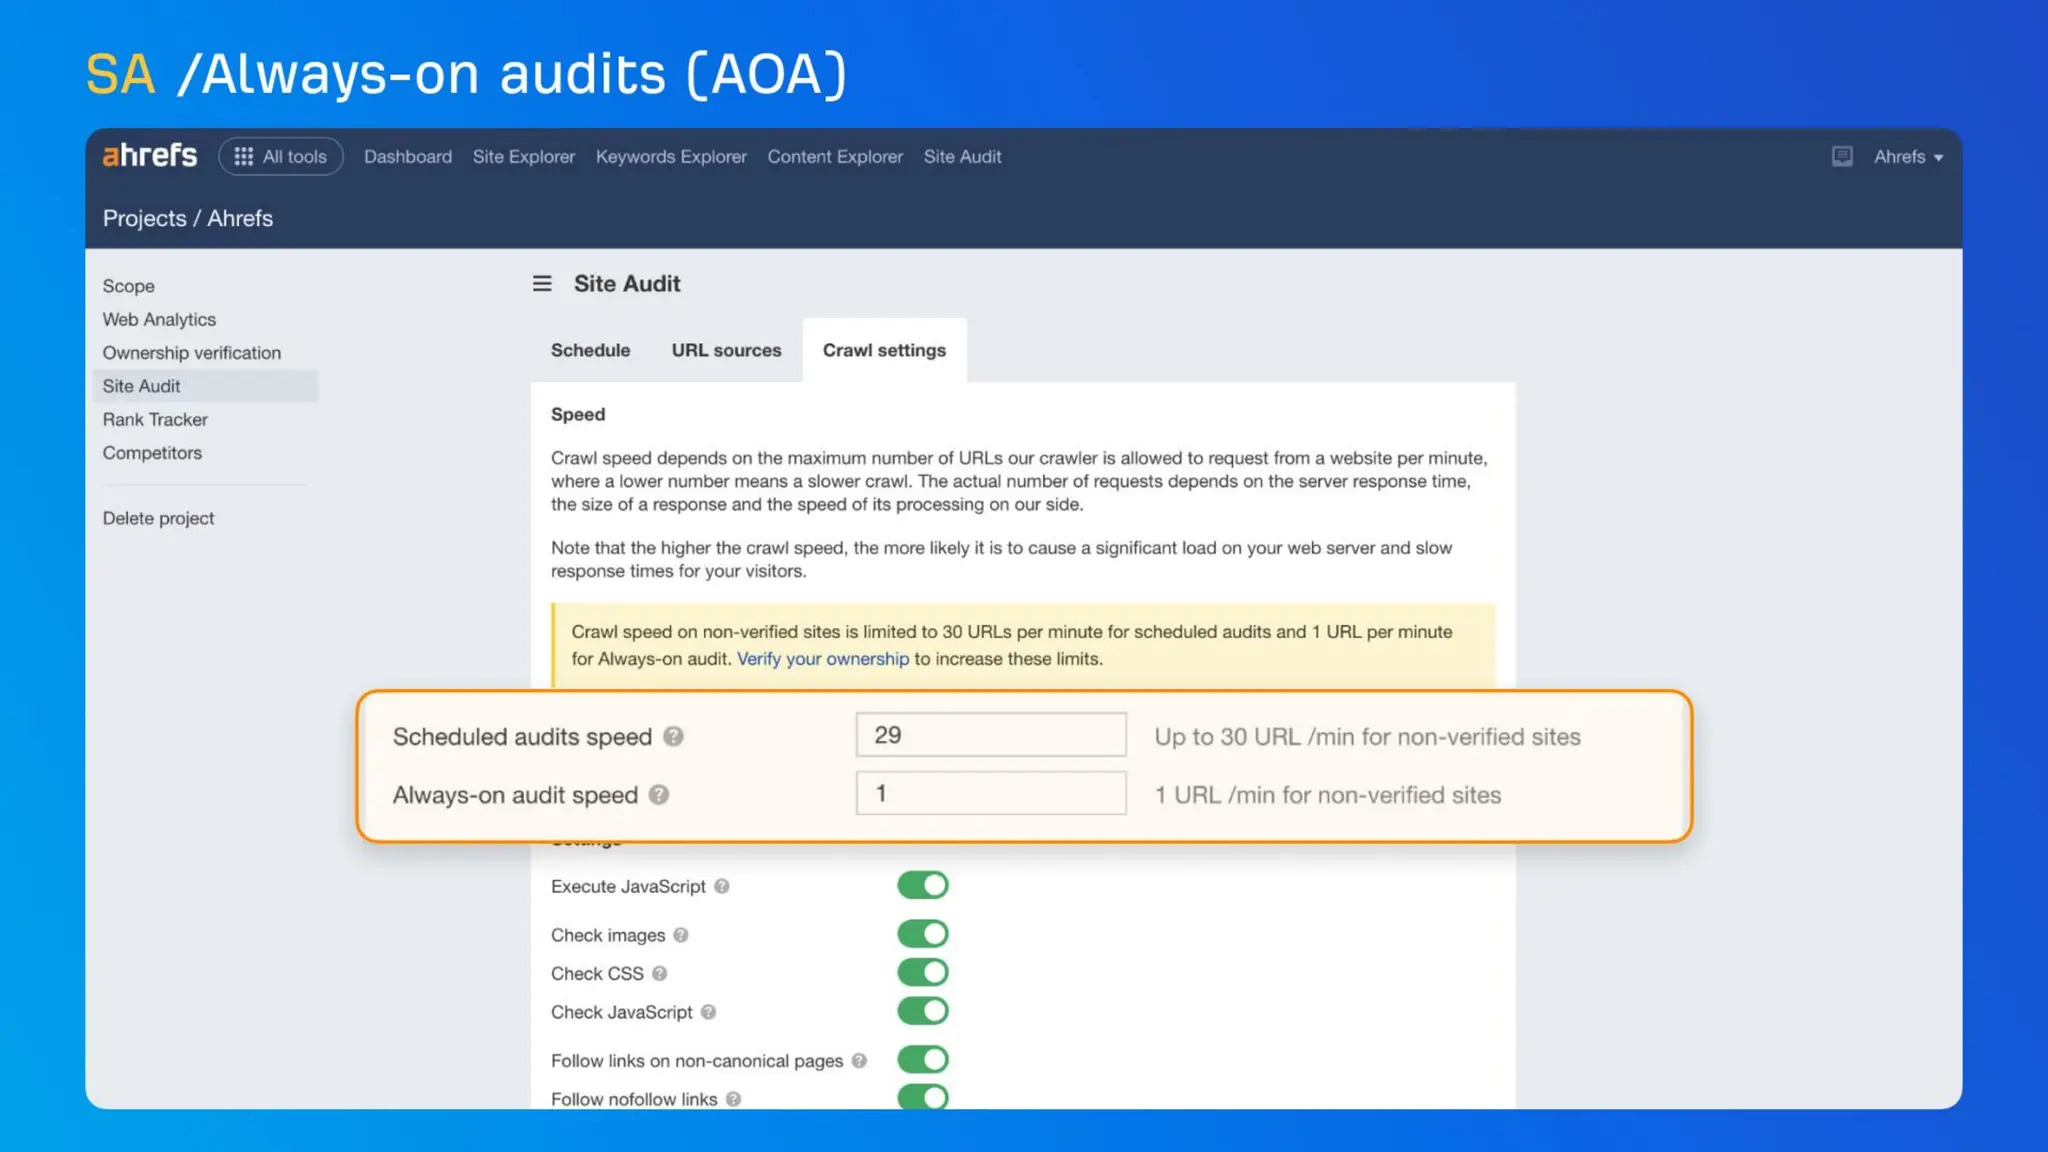Click the '1 URL /min for non-verified sites' hint
The height and width of the screenshot is (1152, 2048).
click(x=1327, y=795)
